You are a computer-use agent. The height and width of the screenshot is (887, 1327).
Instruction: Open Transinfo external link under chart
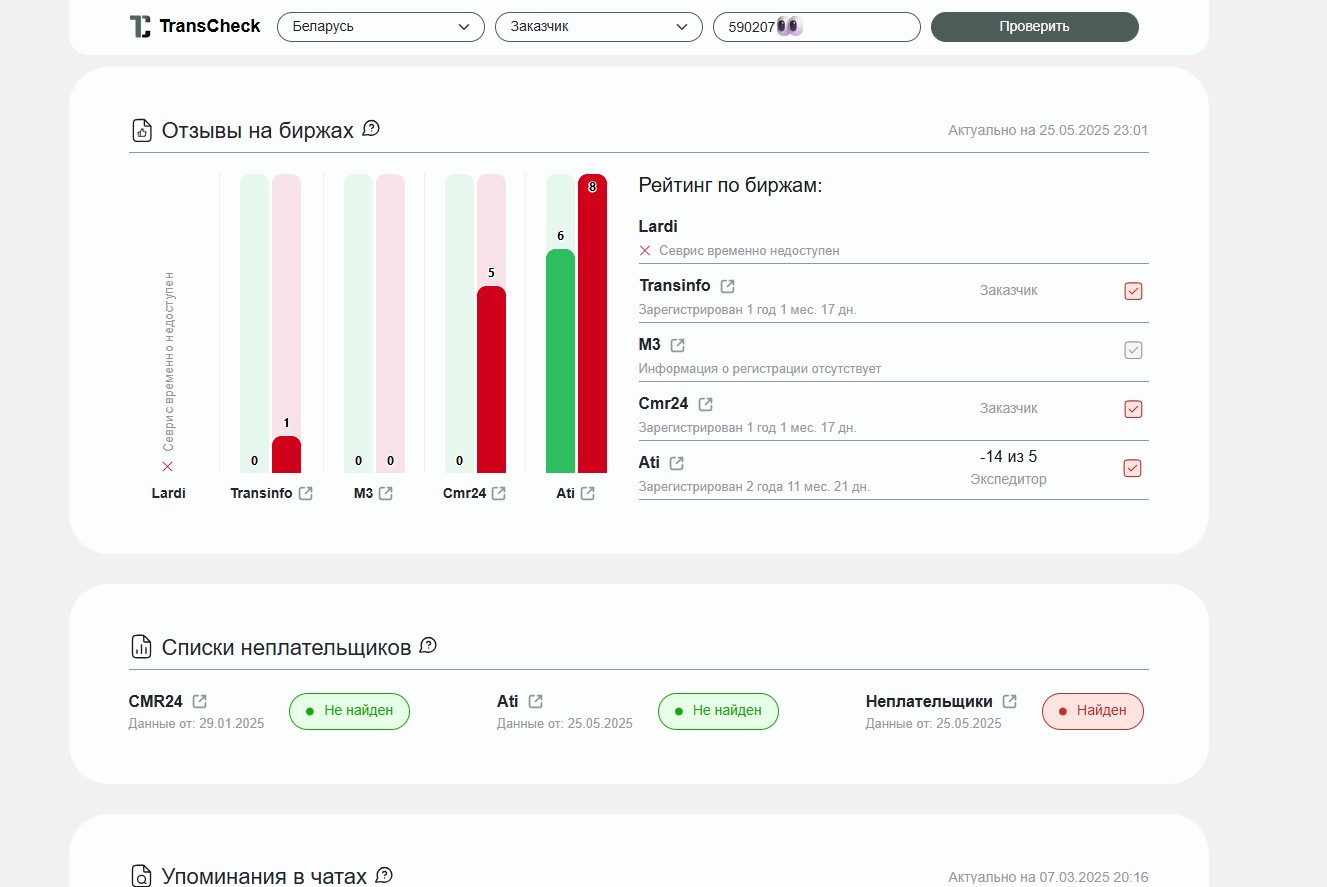tap(306, 493)
